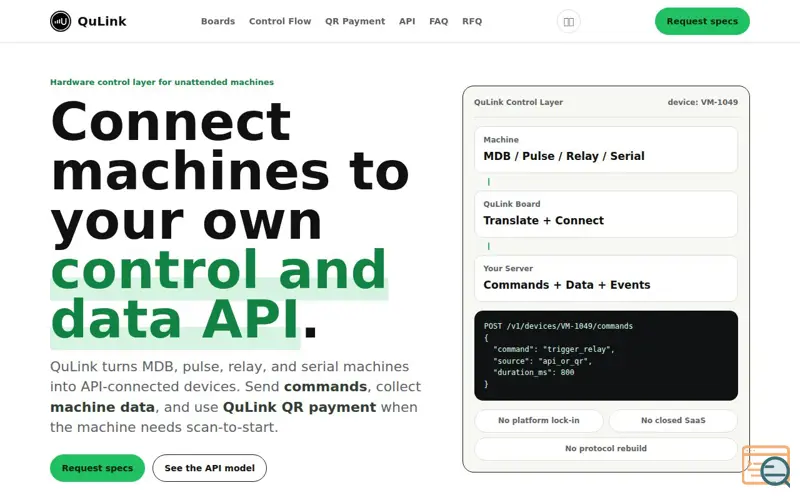The height and width of the screenshot is (500, 800).
Task: Click the QuLink logo icon
Action: coord(61,21)
